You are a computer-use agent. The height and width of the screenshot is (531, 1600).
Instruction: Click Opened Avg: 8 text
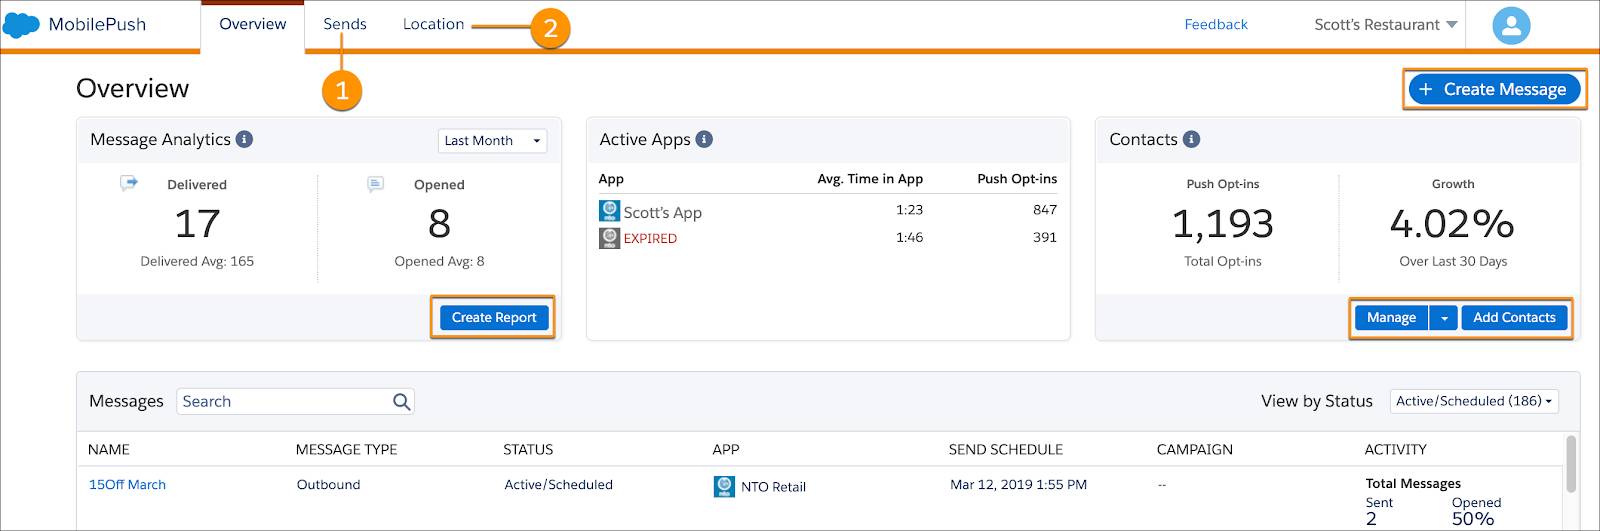coord(439,261)
